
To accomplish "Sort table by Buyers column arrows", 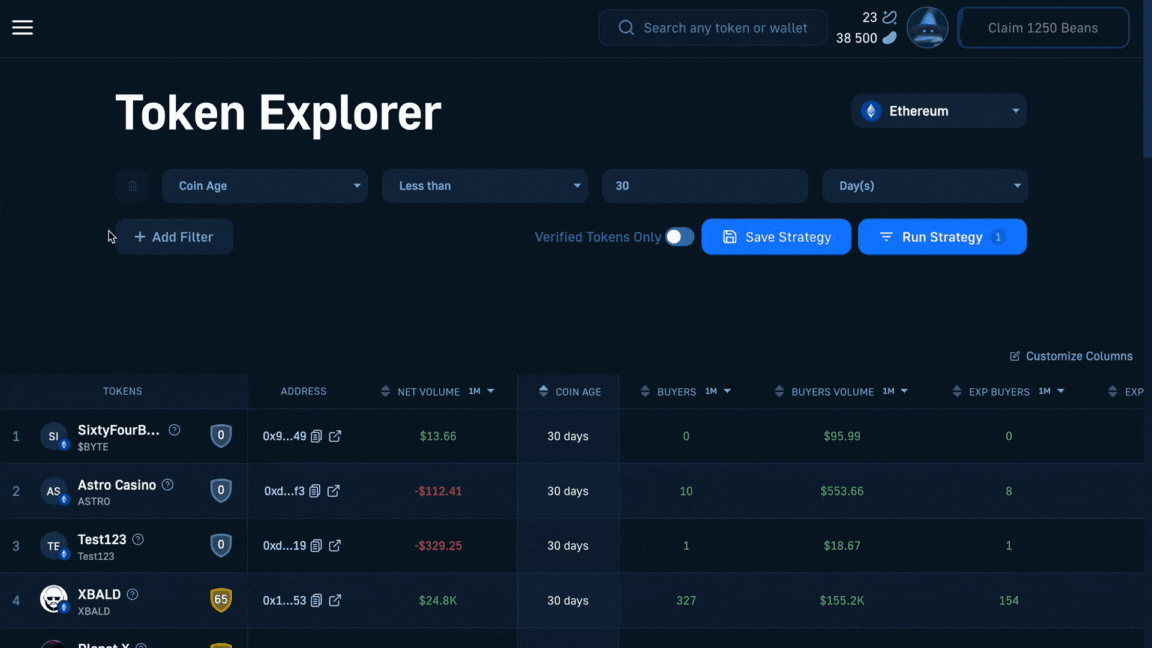I will click(645, 392).
